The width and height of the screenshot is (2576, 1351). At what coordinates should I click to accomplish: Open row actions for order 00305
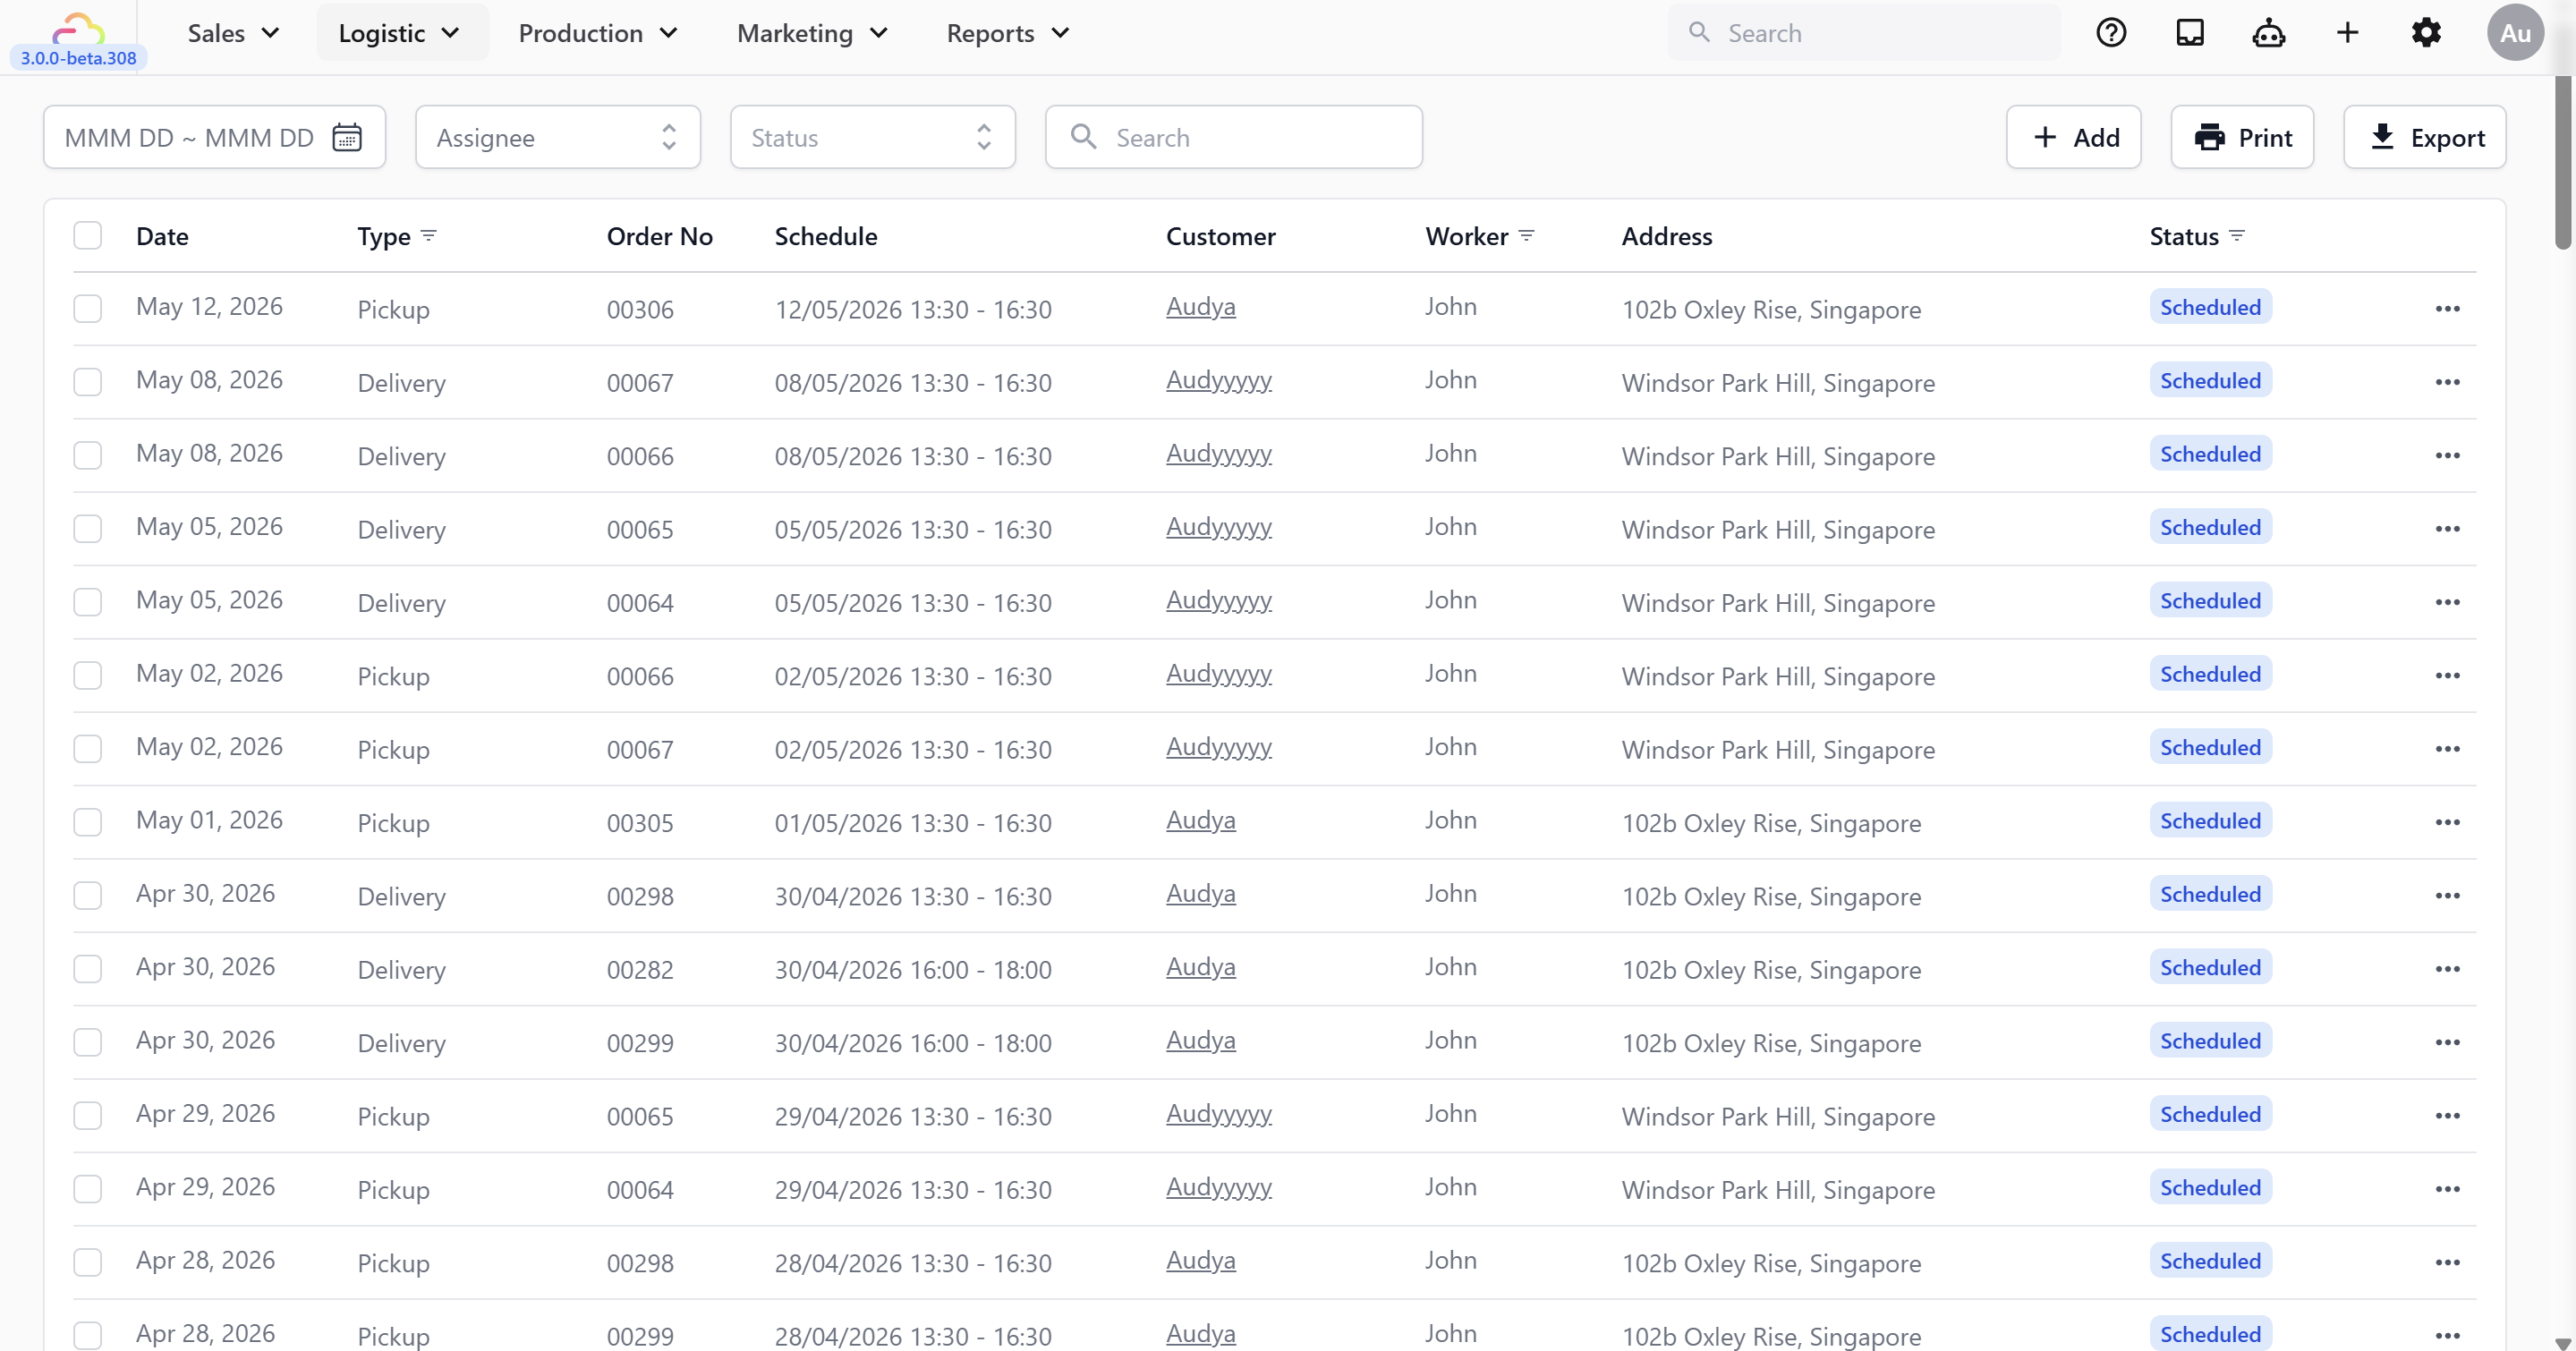pos(2447,822)
